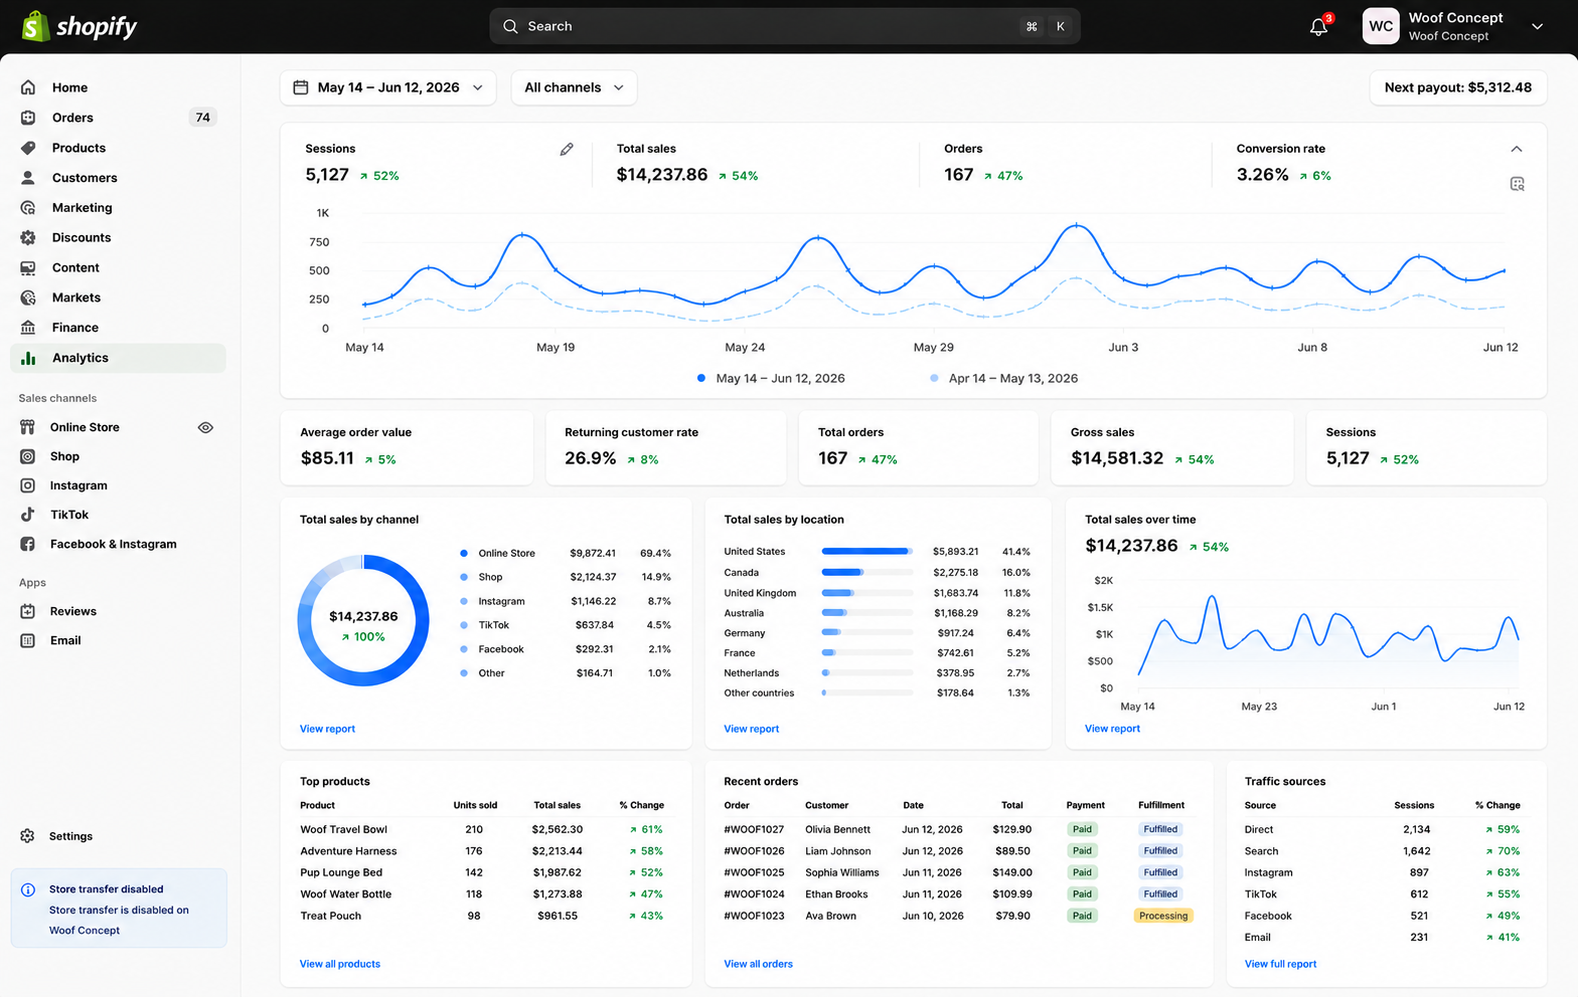Image resolution: width=1578 pixels, height=997 pixels.
Task: Open View report under sales by channel
Action: tap(327, 729)
